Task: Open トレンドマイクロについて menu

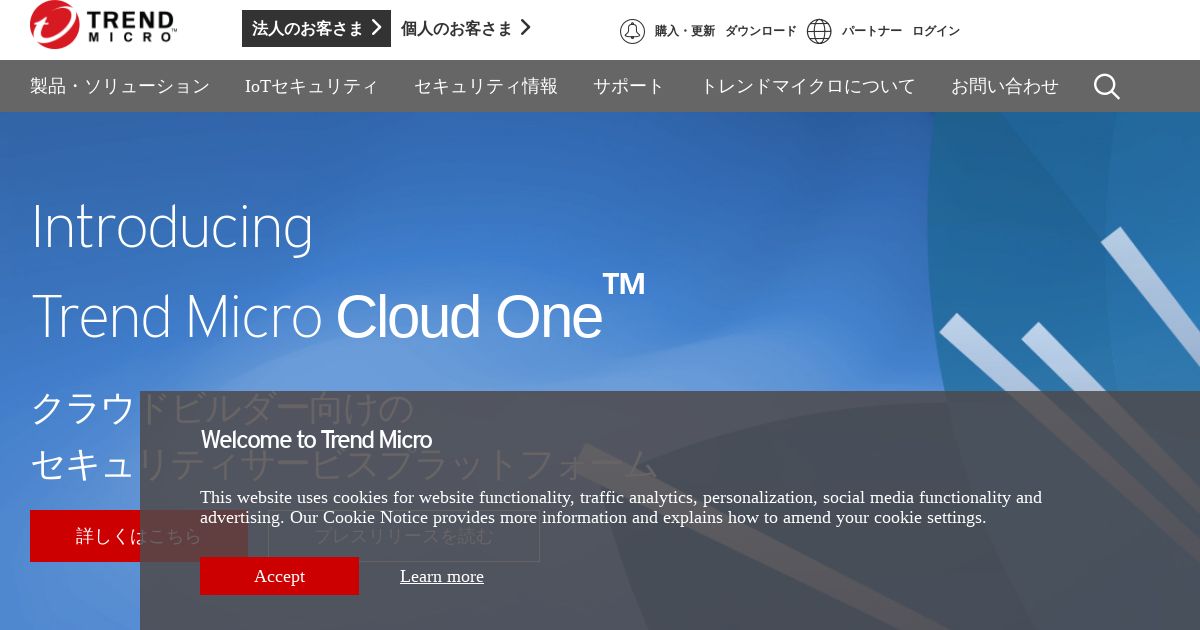Action: 808,86
